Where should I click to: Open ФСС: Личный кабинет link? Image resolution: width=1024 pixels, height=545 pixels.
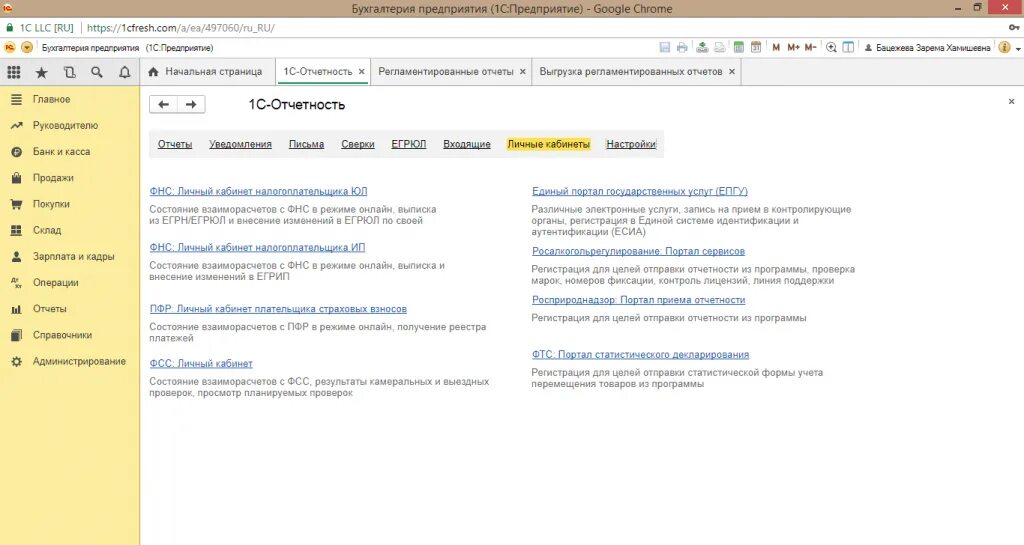point(201,364)
